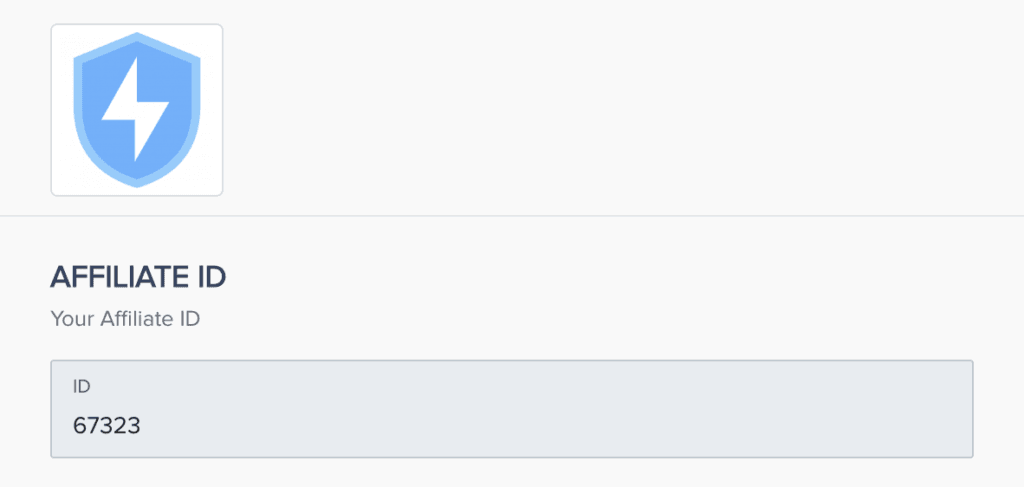Screen dimensions: 1024x487
Task: Click the AFFILIATE ID section heading
Action: click(138, 277)
